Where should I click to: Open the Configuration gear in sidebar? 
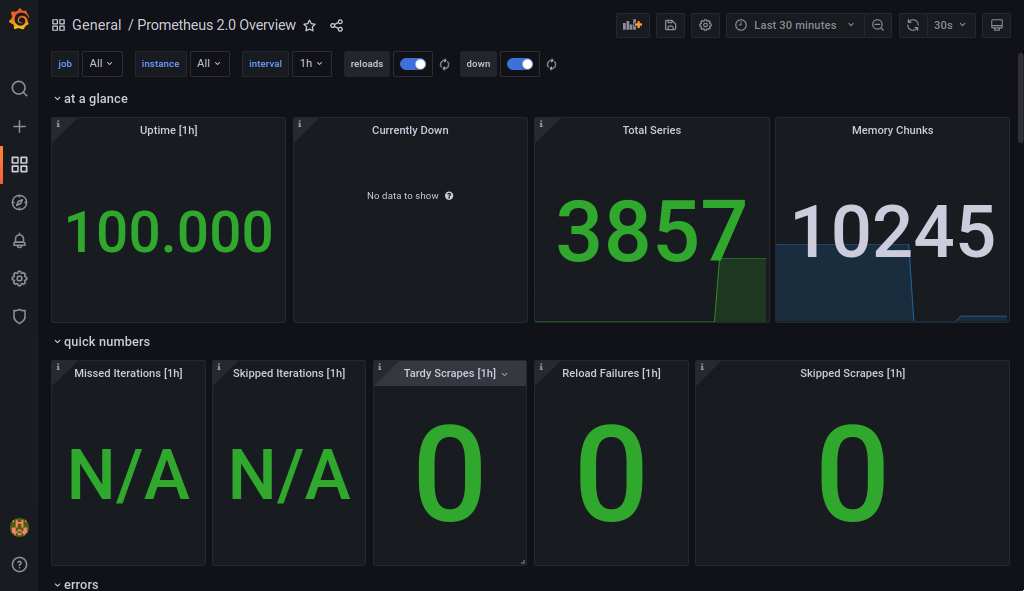[x=20, y=278]
